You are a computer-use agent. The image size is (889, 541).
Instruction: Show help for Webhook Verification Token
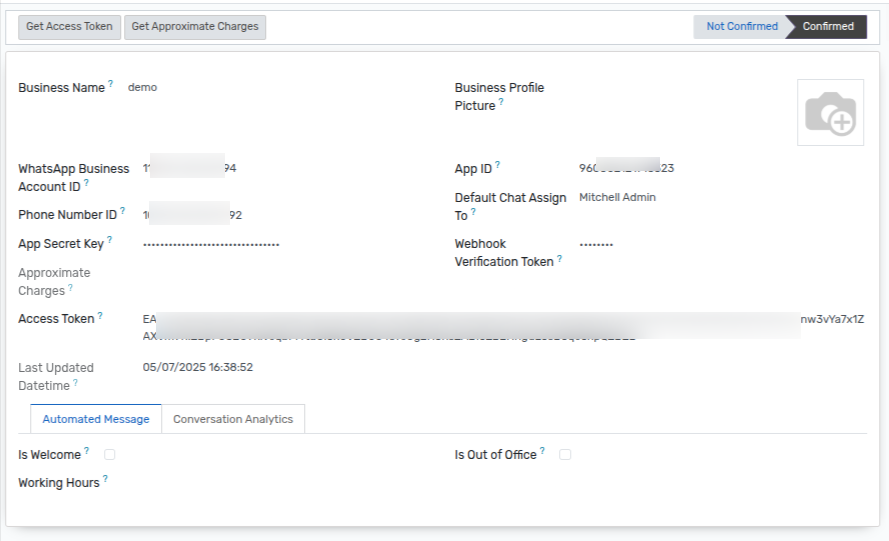560,258
